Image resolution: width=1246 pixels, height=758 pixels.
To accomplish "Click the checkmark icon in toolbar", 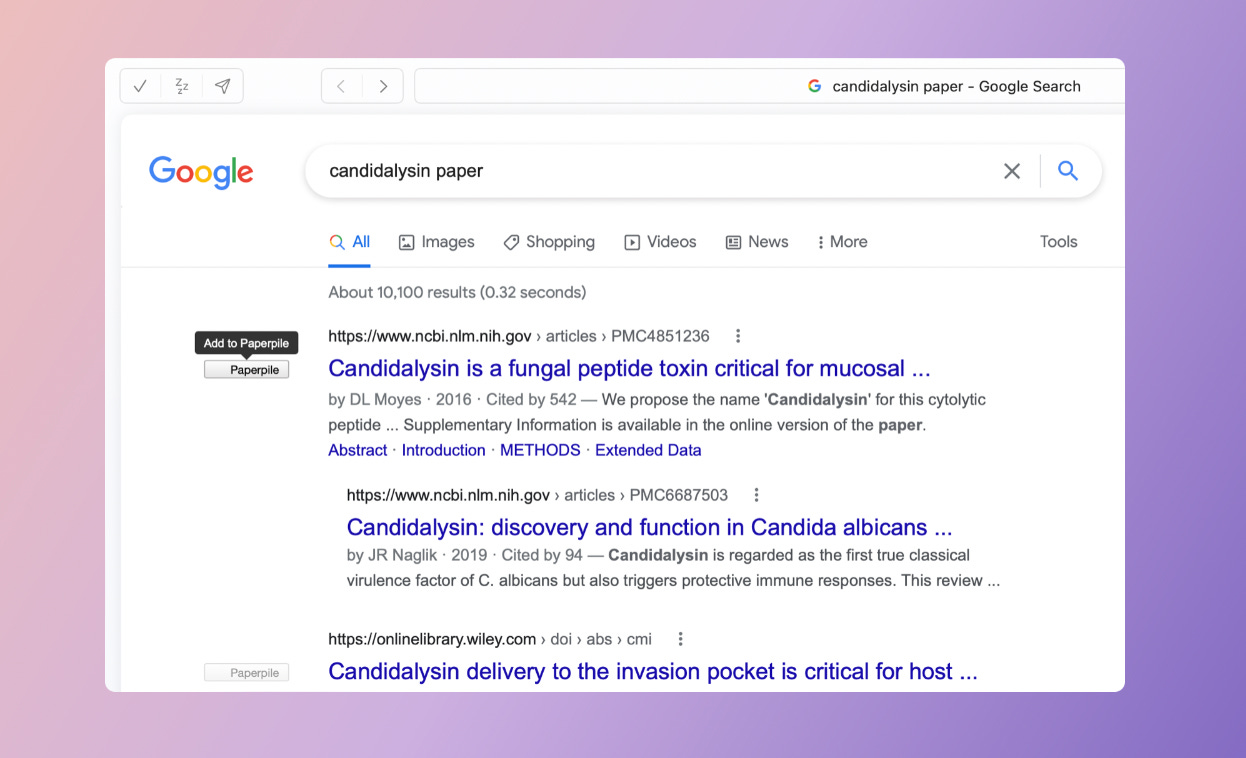I will click(140, 86).
